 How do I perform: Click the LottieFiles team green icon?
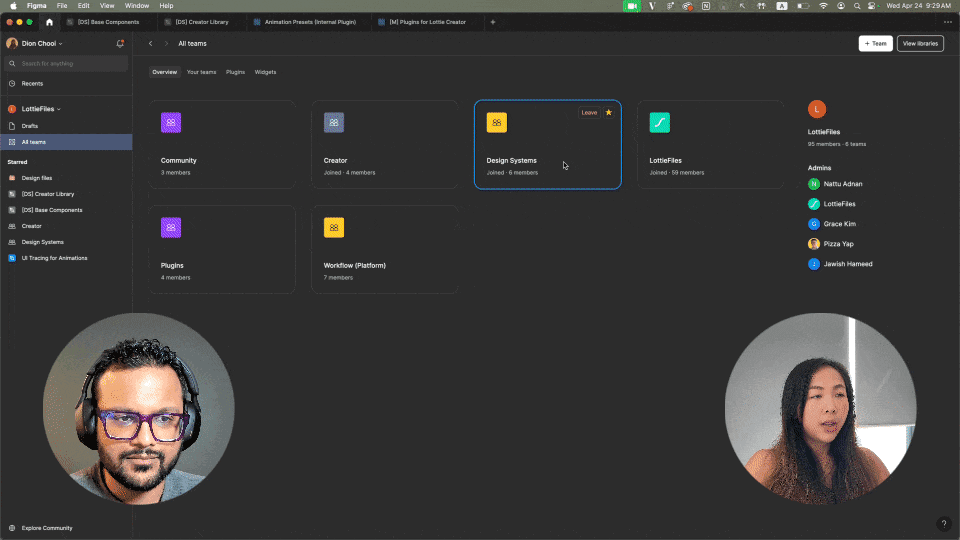[659, 122]
